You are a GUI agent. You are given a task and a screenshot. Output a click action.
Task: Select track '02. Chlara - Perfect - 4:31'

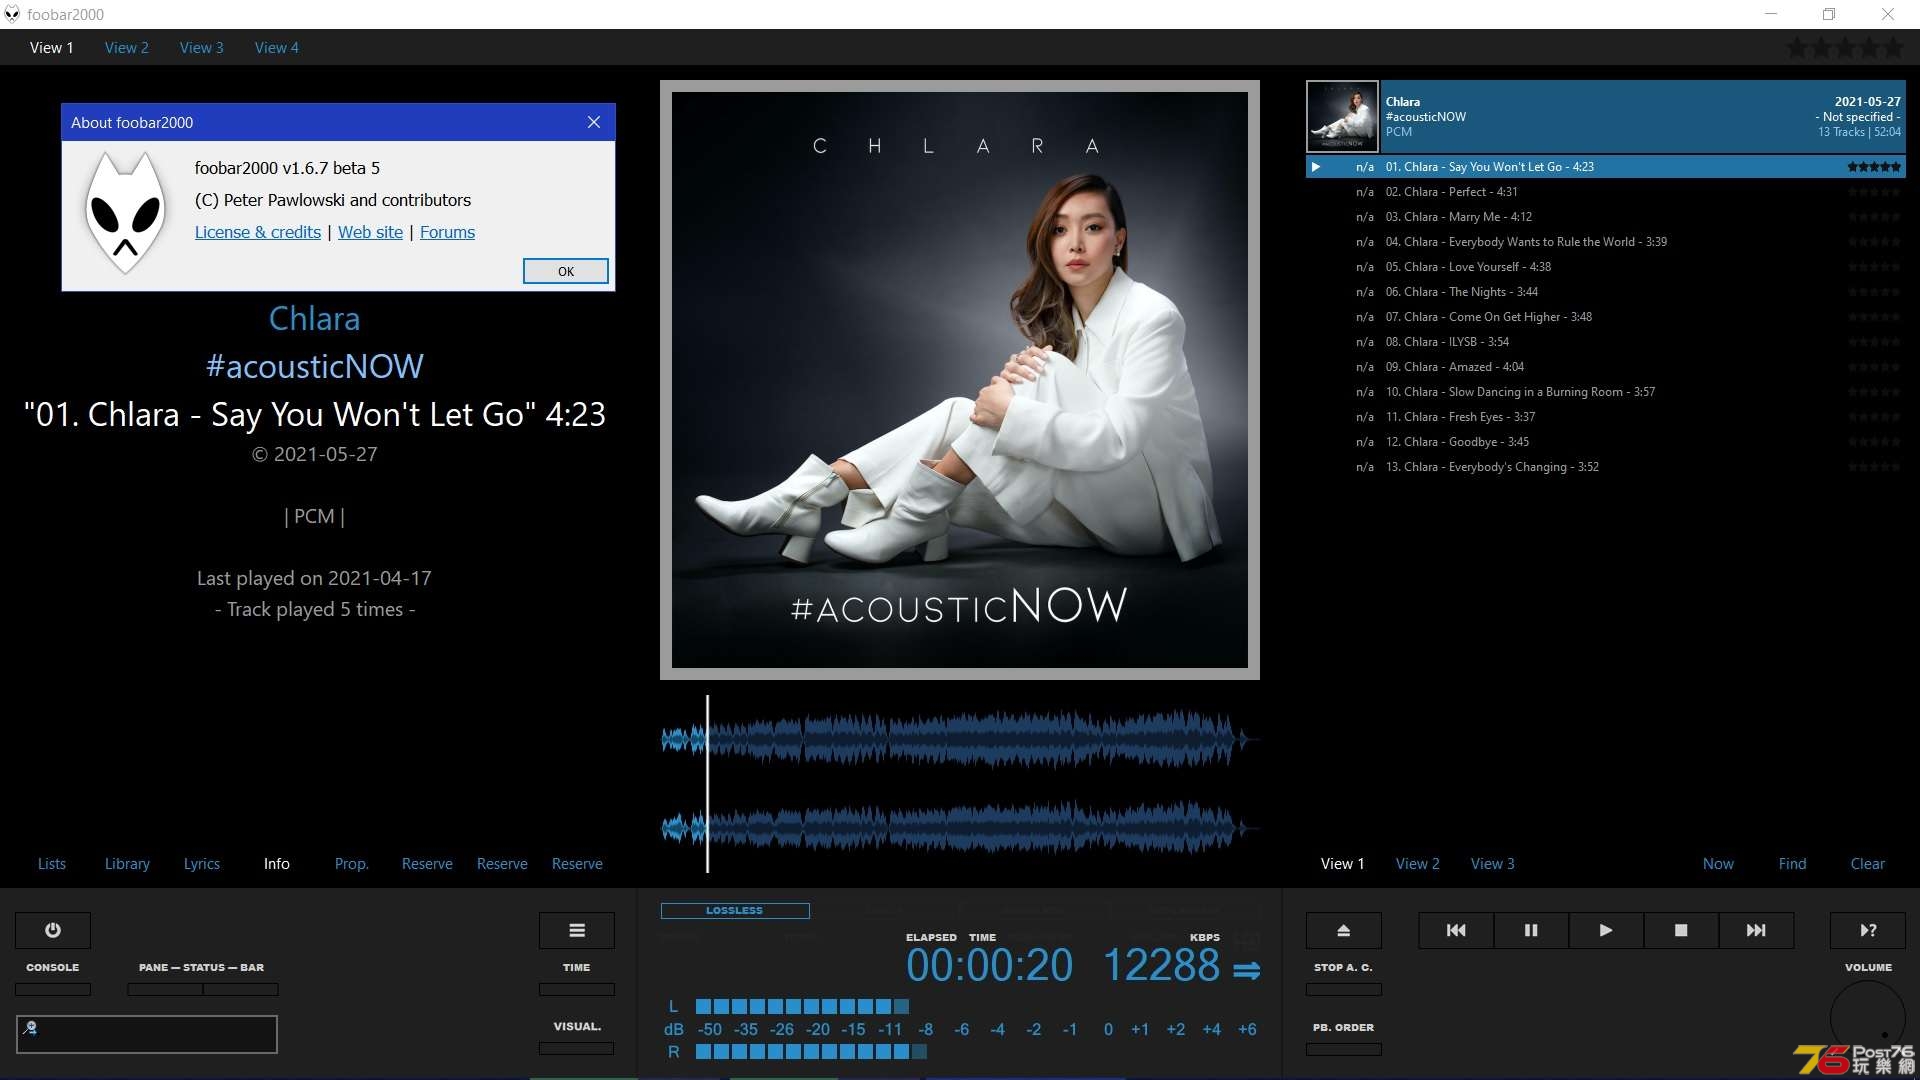pos(1605,192)
